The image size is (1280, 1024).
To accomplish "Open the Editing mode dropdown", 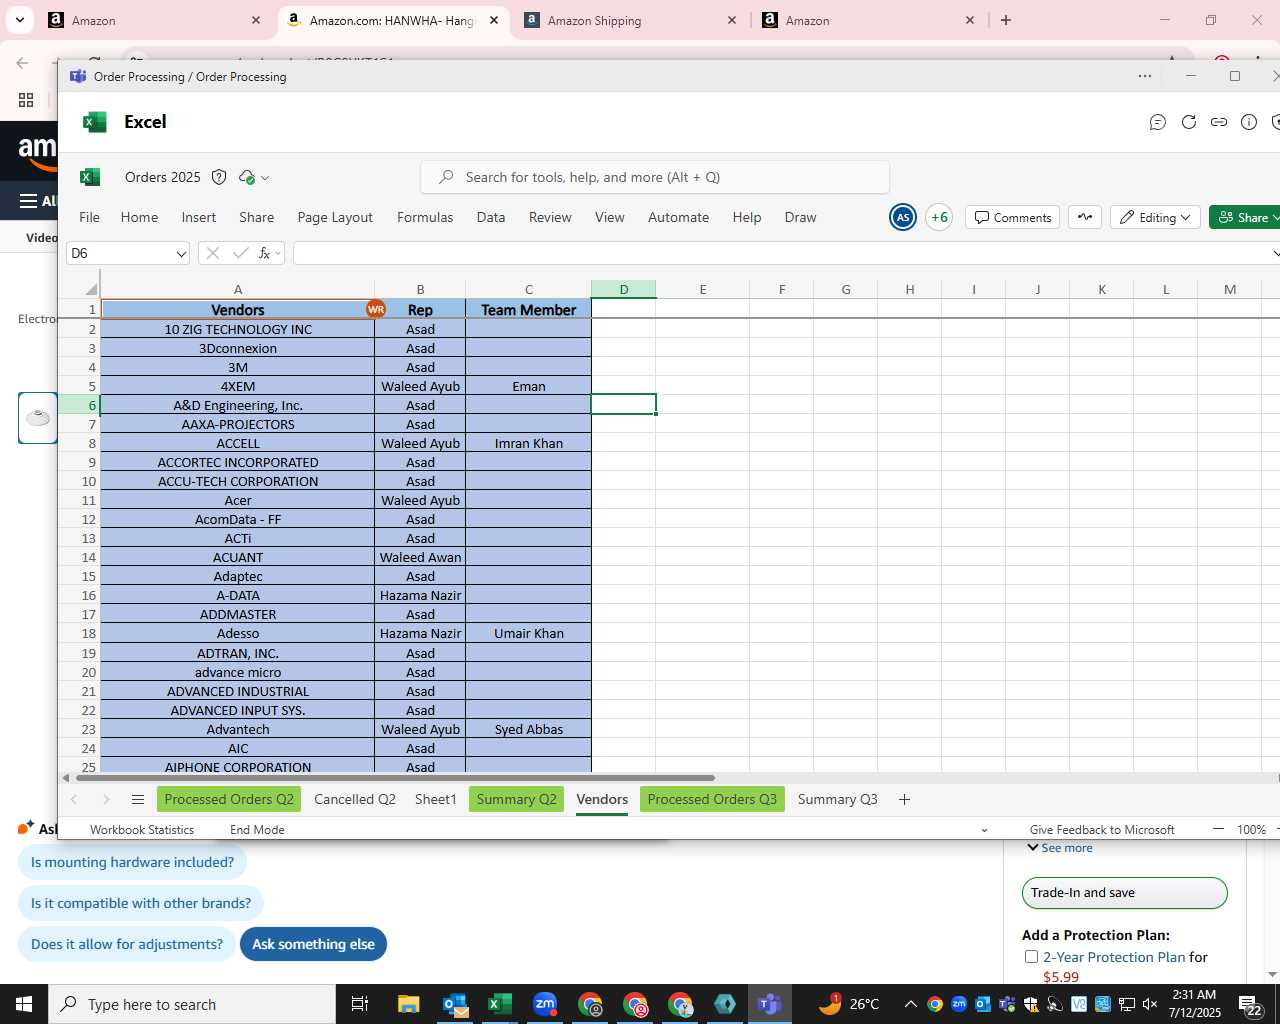I will (1155, 217).
